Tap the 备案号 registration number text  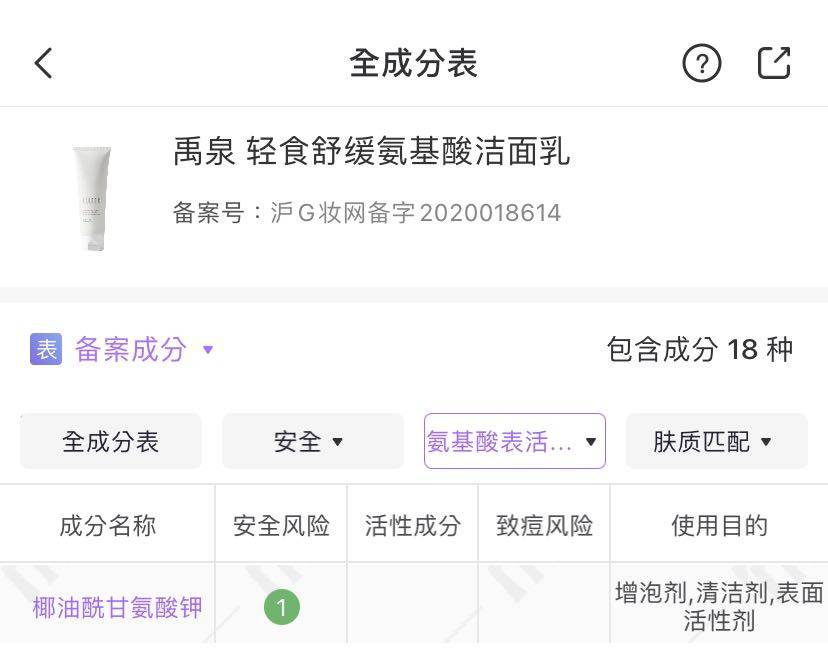[366, 213]
